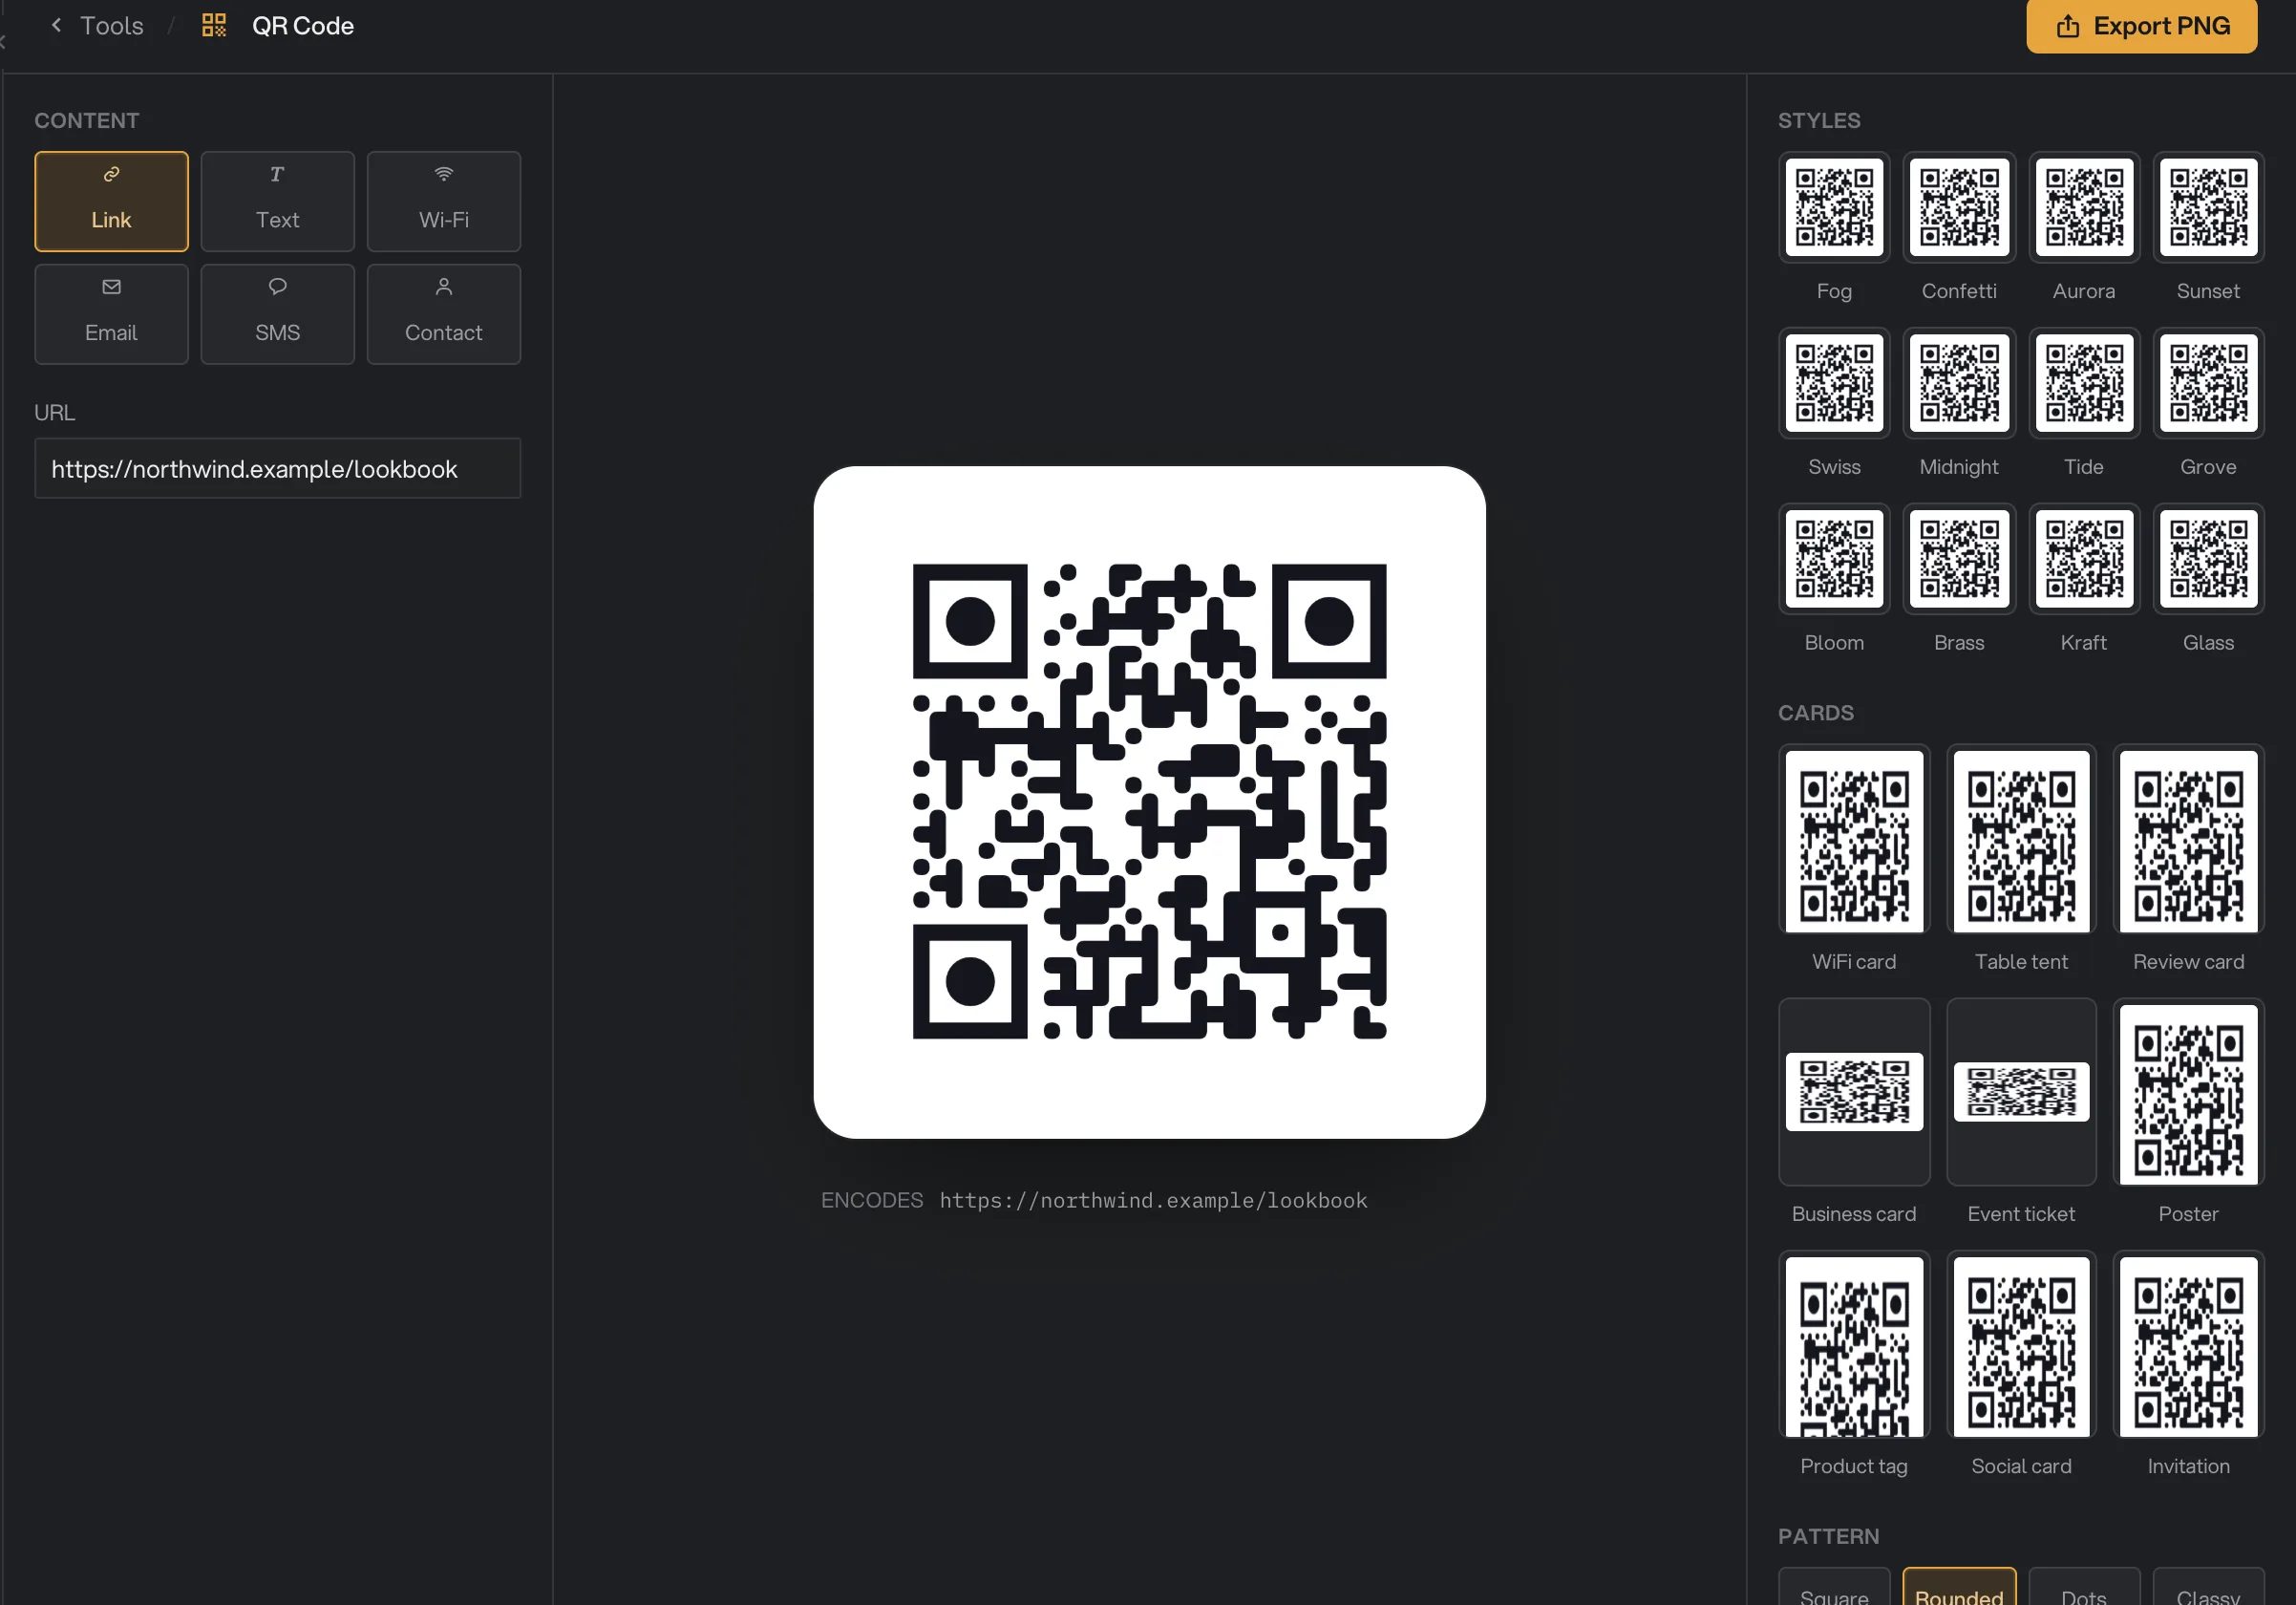Choose the WiFi card template

coord(1854,840)
